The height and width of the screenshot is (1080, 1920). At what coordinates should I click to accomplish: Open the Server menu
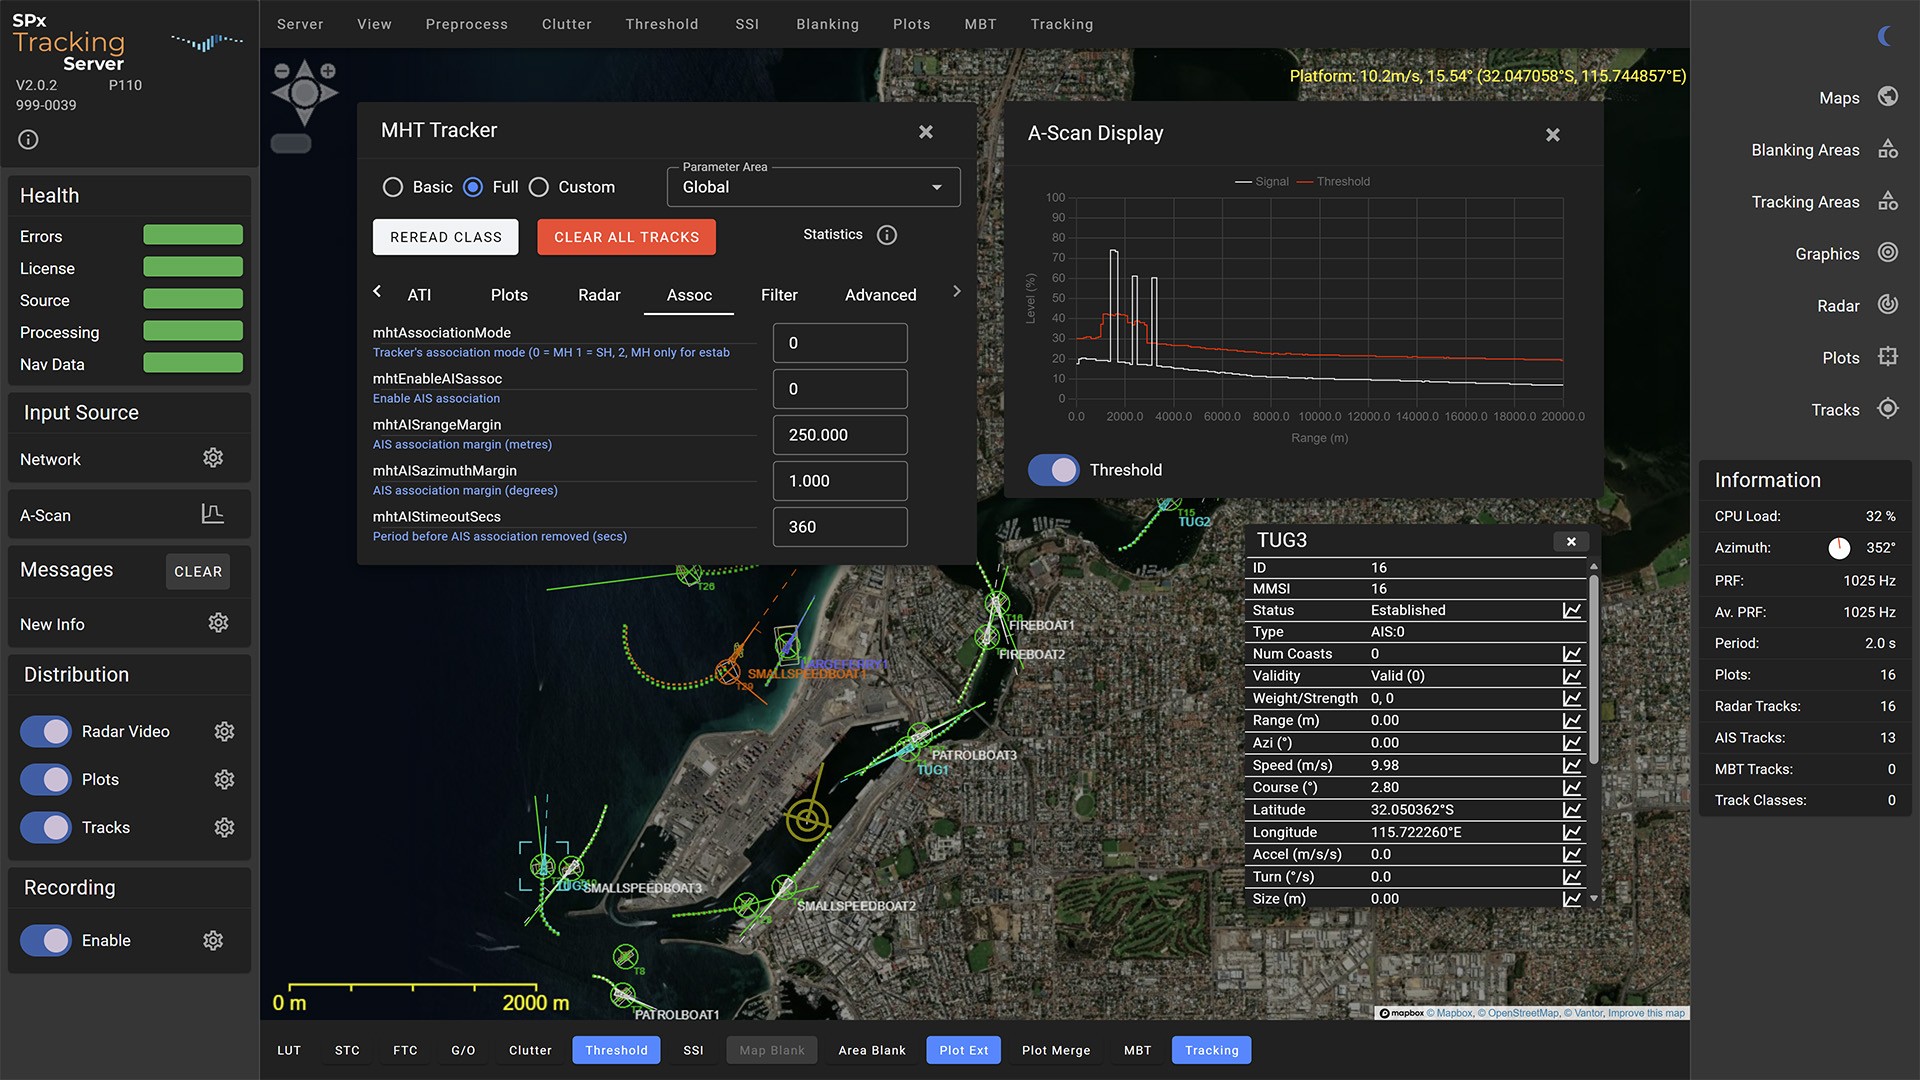click(300, 24)
